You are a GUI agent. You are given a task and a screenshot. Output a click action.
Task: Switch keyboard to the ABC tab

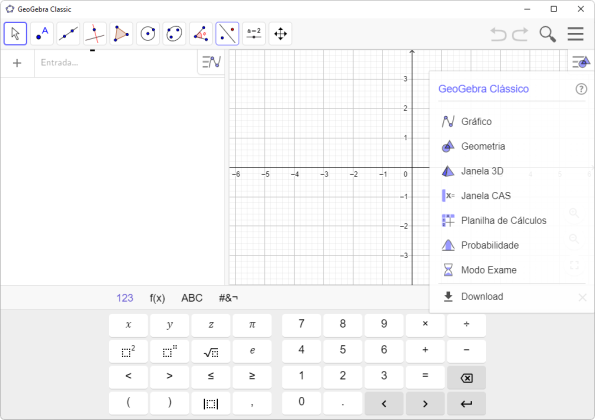[192, 298]
